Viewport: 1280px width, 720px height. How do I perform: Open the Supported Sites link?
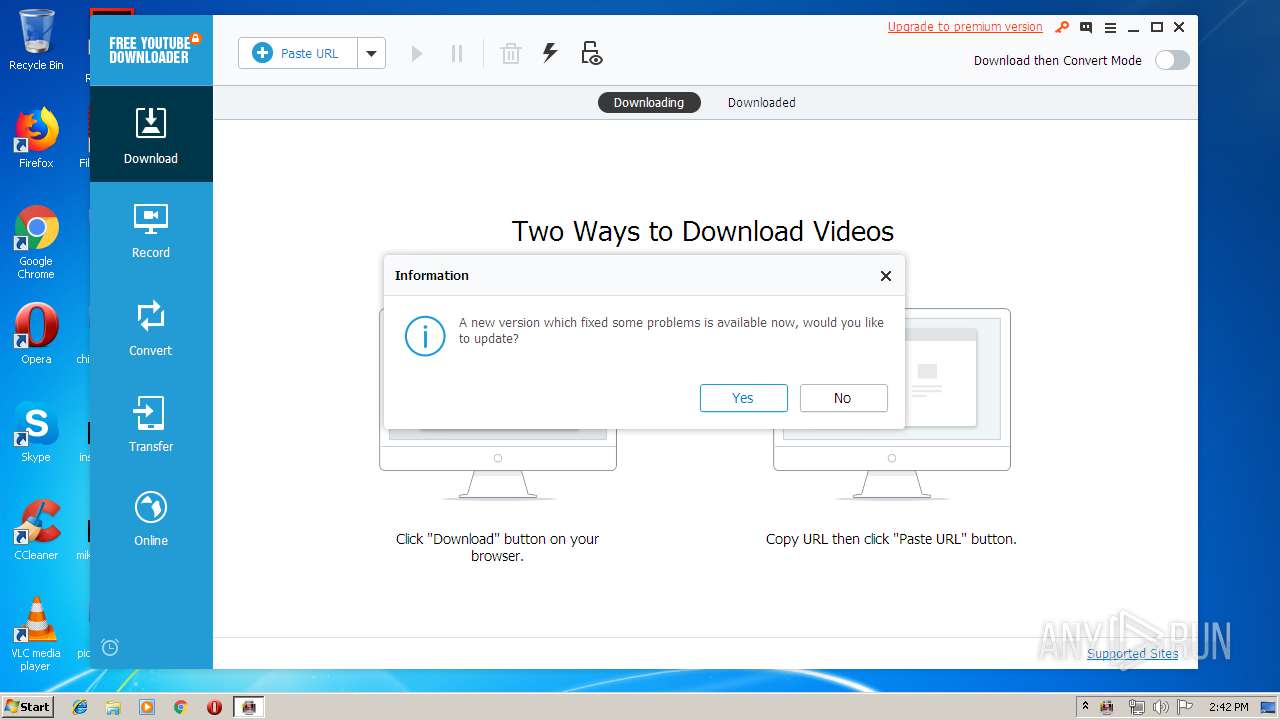(1133, 653)
